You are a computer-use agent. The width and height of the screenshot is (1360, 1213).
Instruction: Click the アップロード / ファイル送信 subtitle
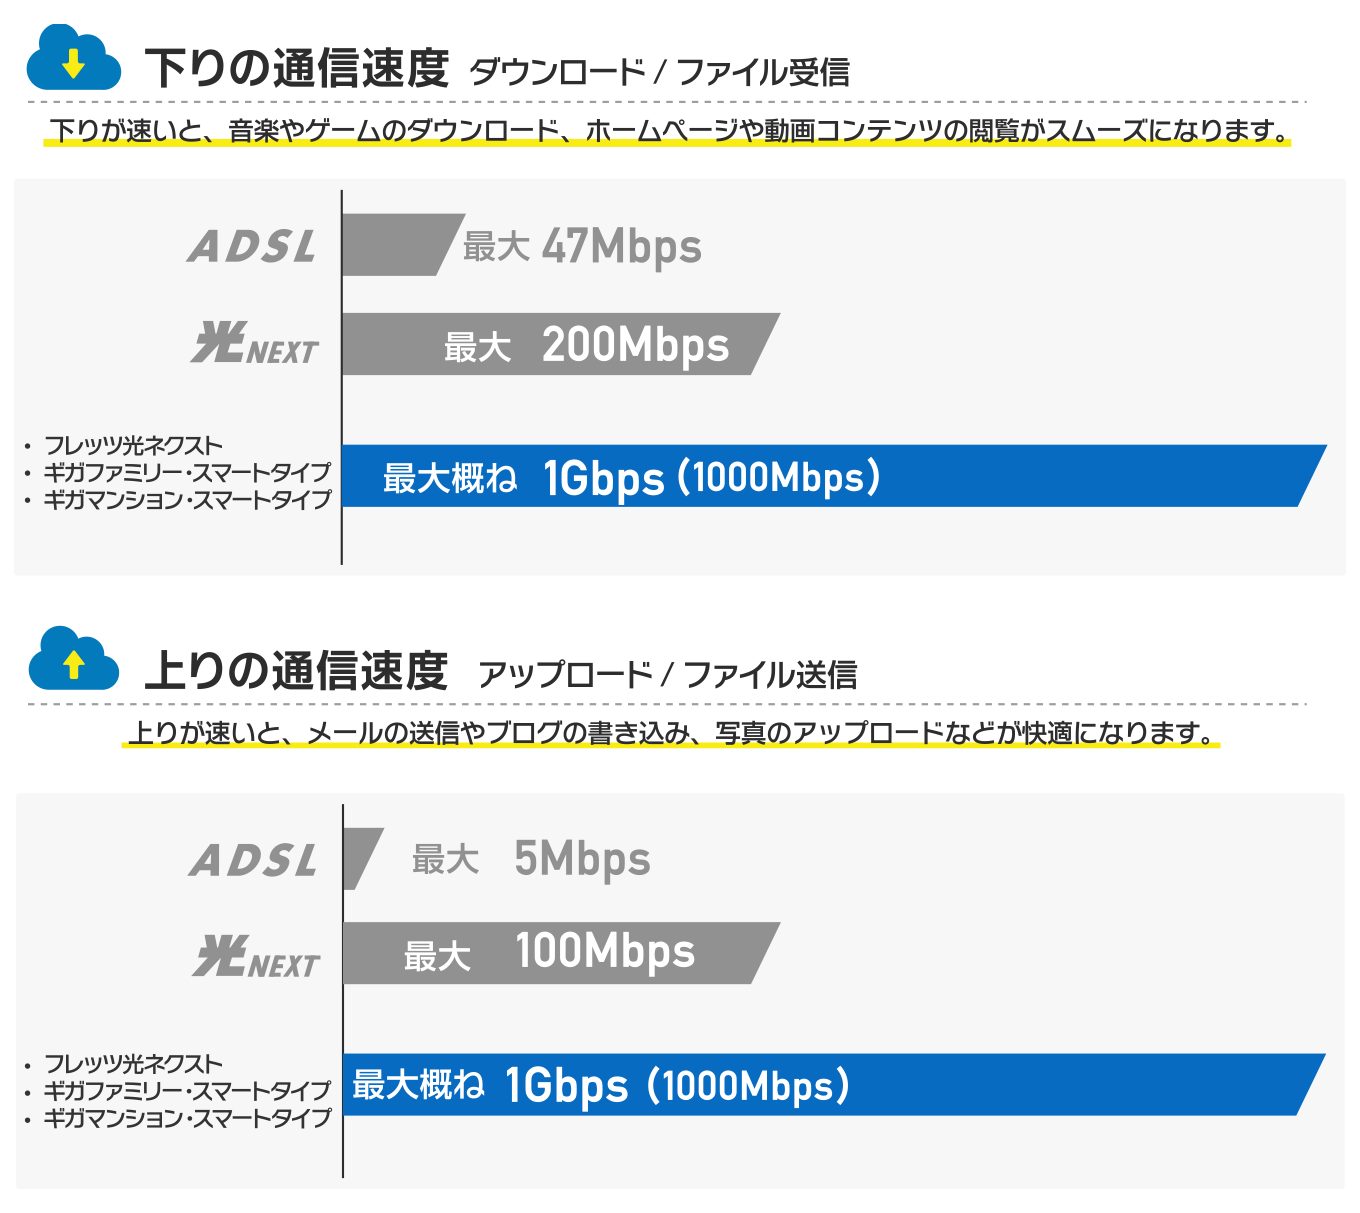pyautogui.click(x=667, y=675)
